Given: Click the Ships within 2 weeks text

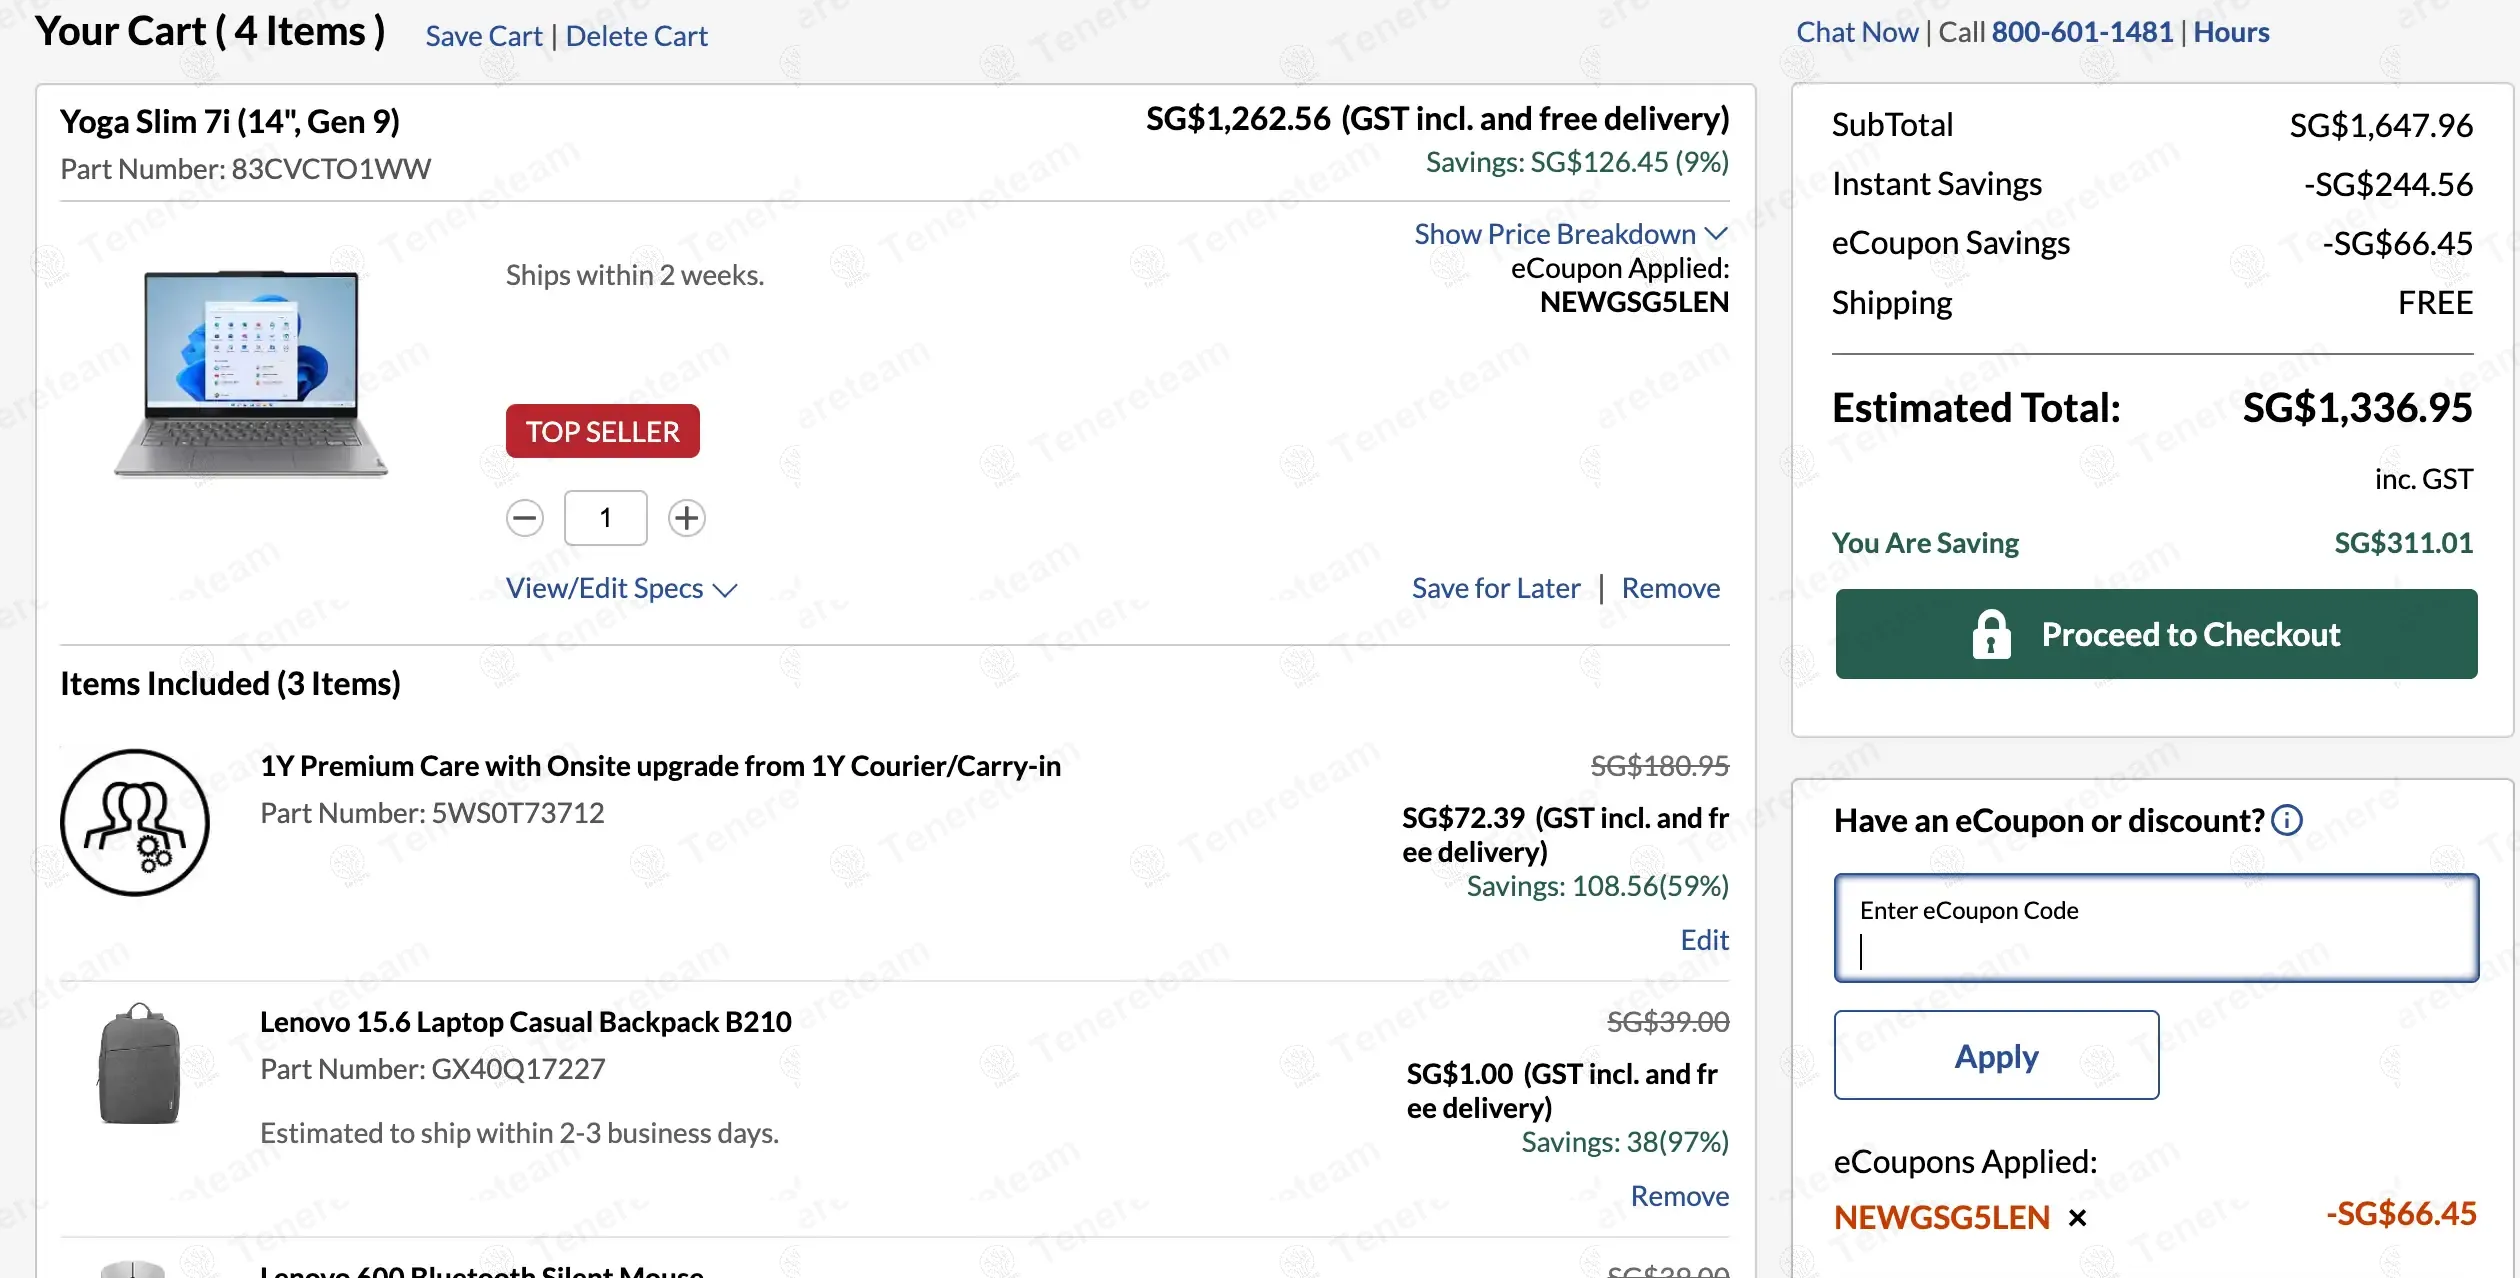Looking at the screenshot, I should click(635, 275).
